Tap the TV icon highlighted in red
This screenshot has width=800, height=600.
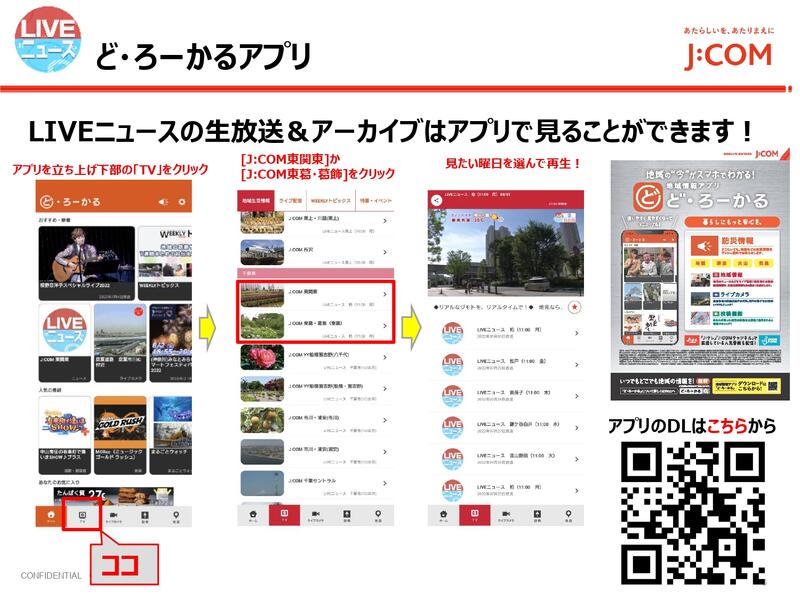tap(82, 515)
